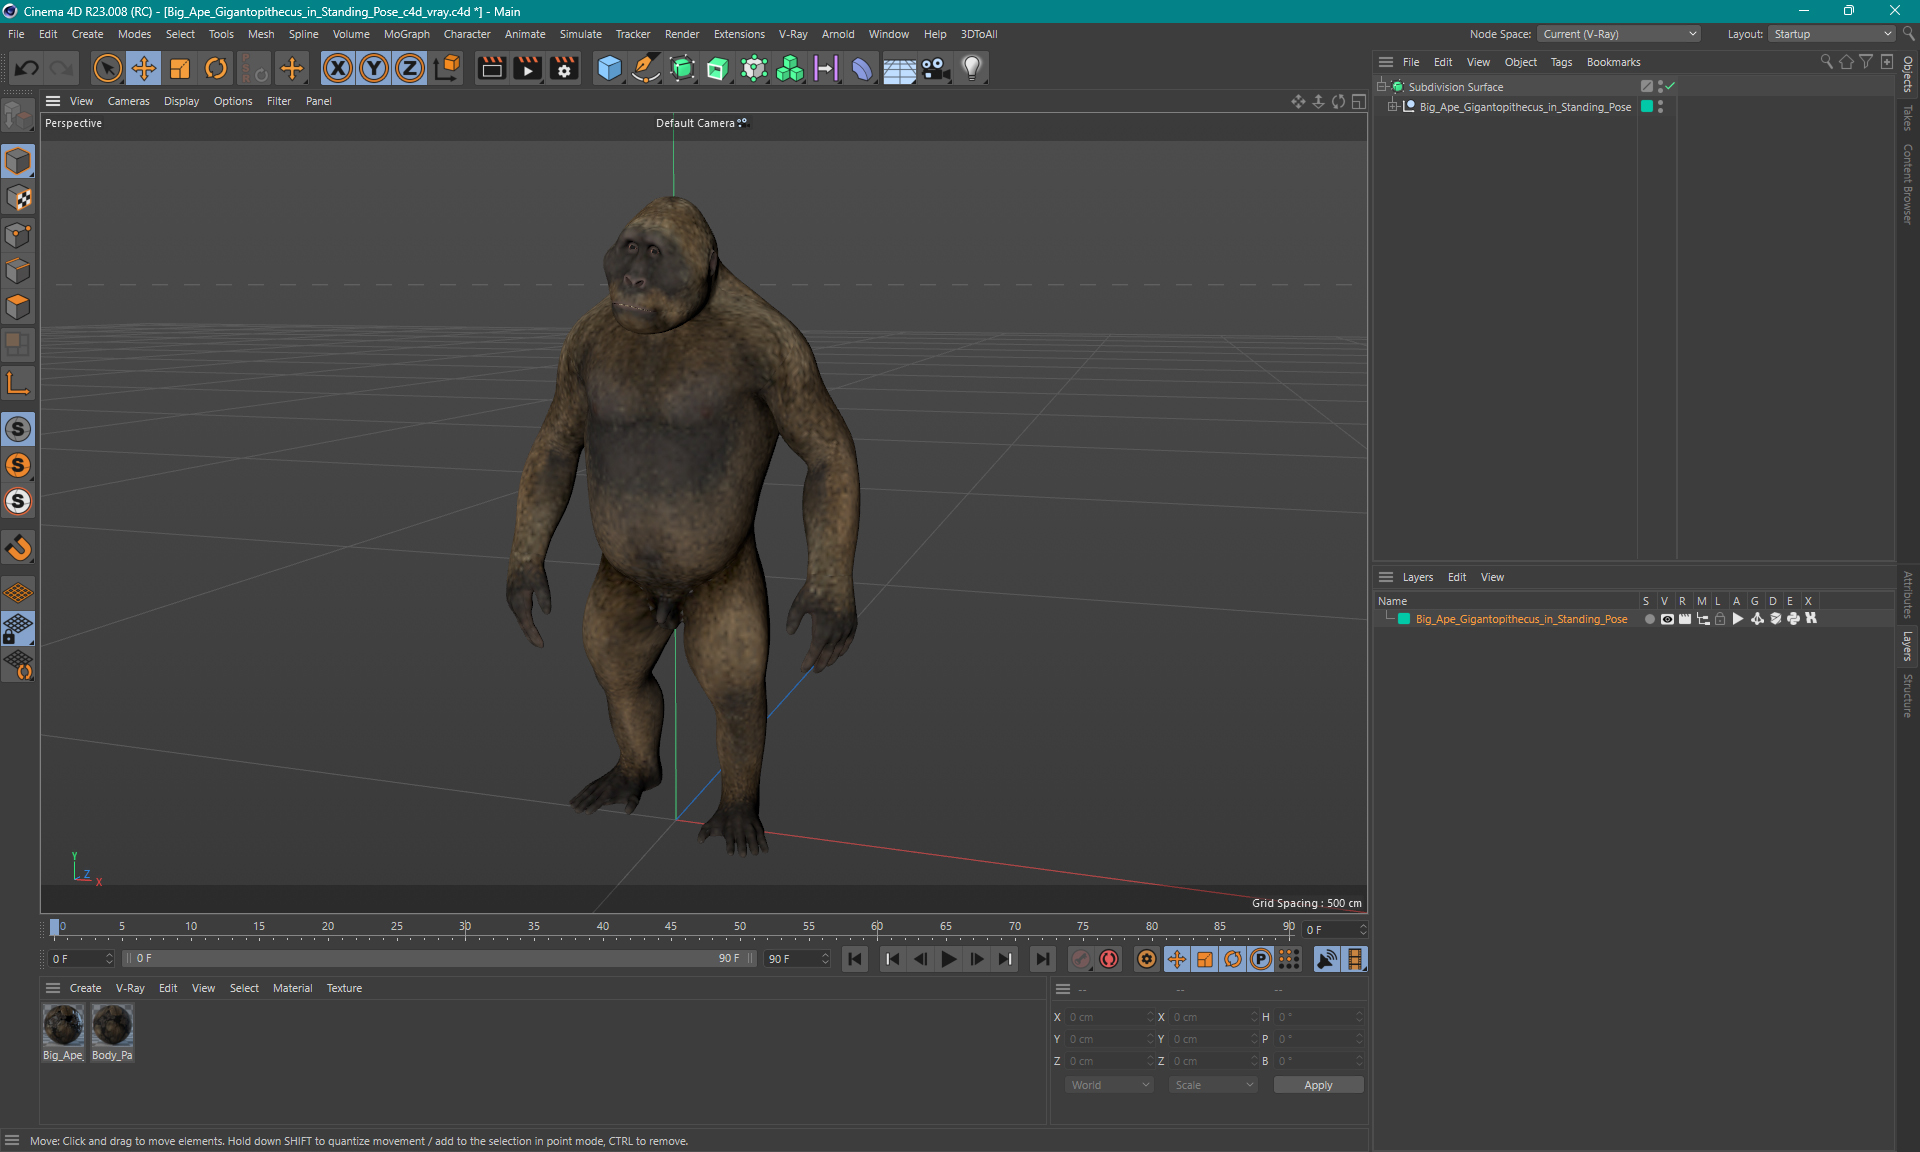Viewport: 1920px width, 1152px height.
Task: Toggle layer lock icon
Action: pos(1720,619)
